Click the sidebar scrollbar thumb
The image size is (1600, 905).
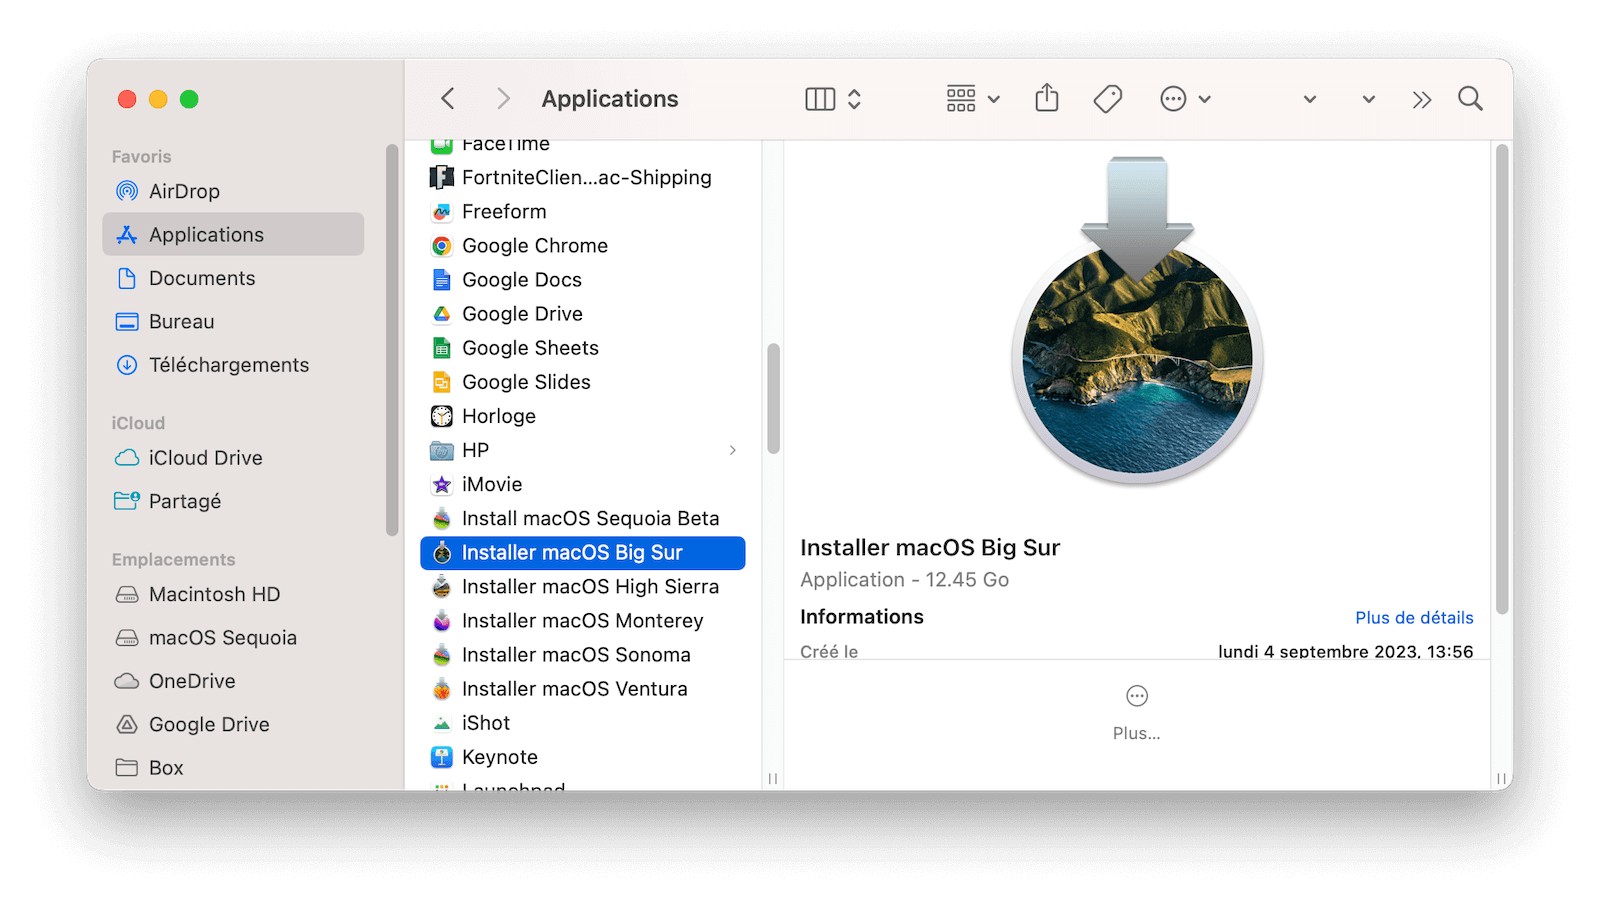(x=392, y=340)
